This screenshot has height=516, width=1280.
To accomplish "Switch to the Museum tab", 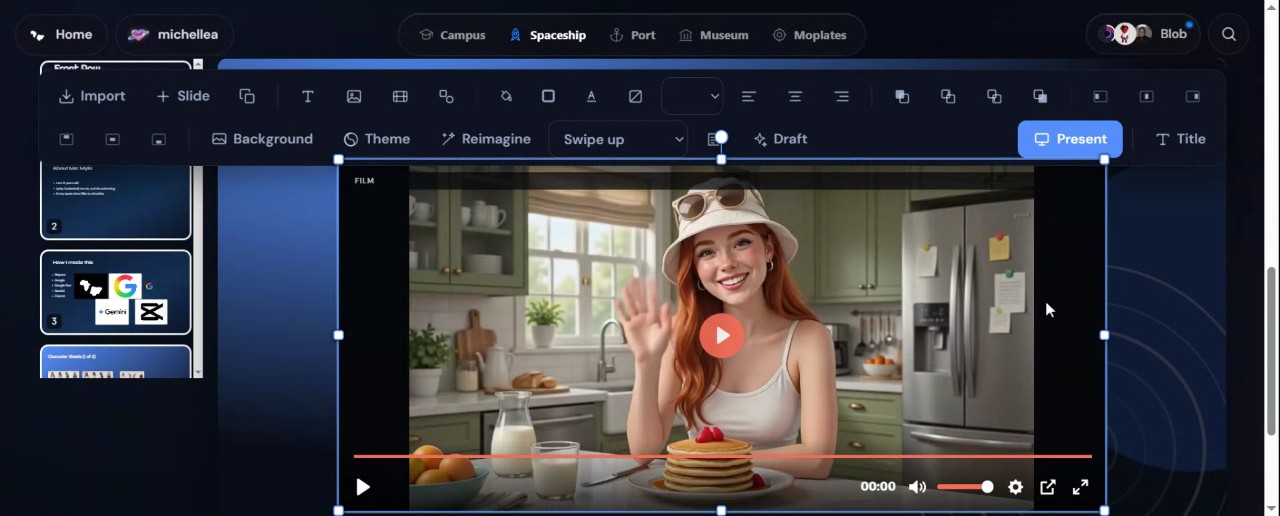I will click(x=713, y=35).
